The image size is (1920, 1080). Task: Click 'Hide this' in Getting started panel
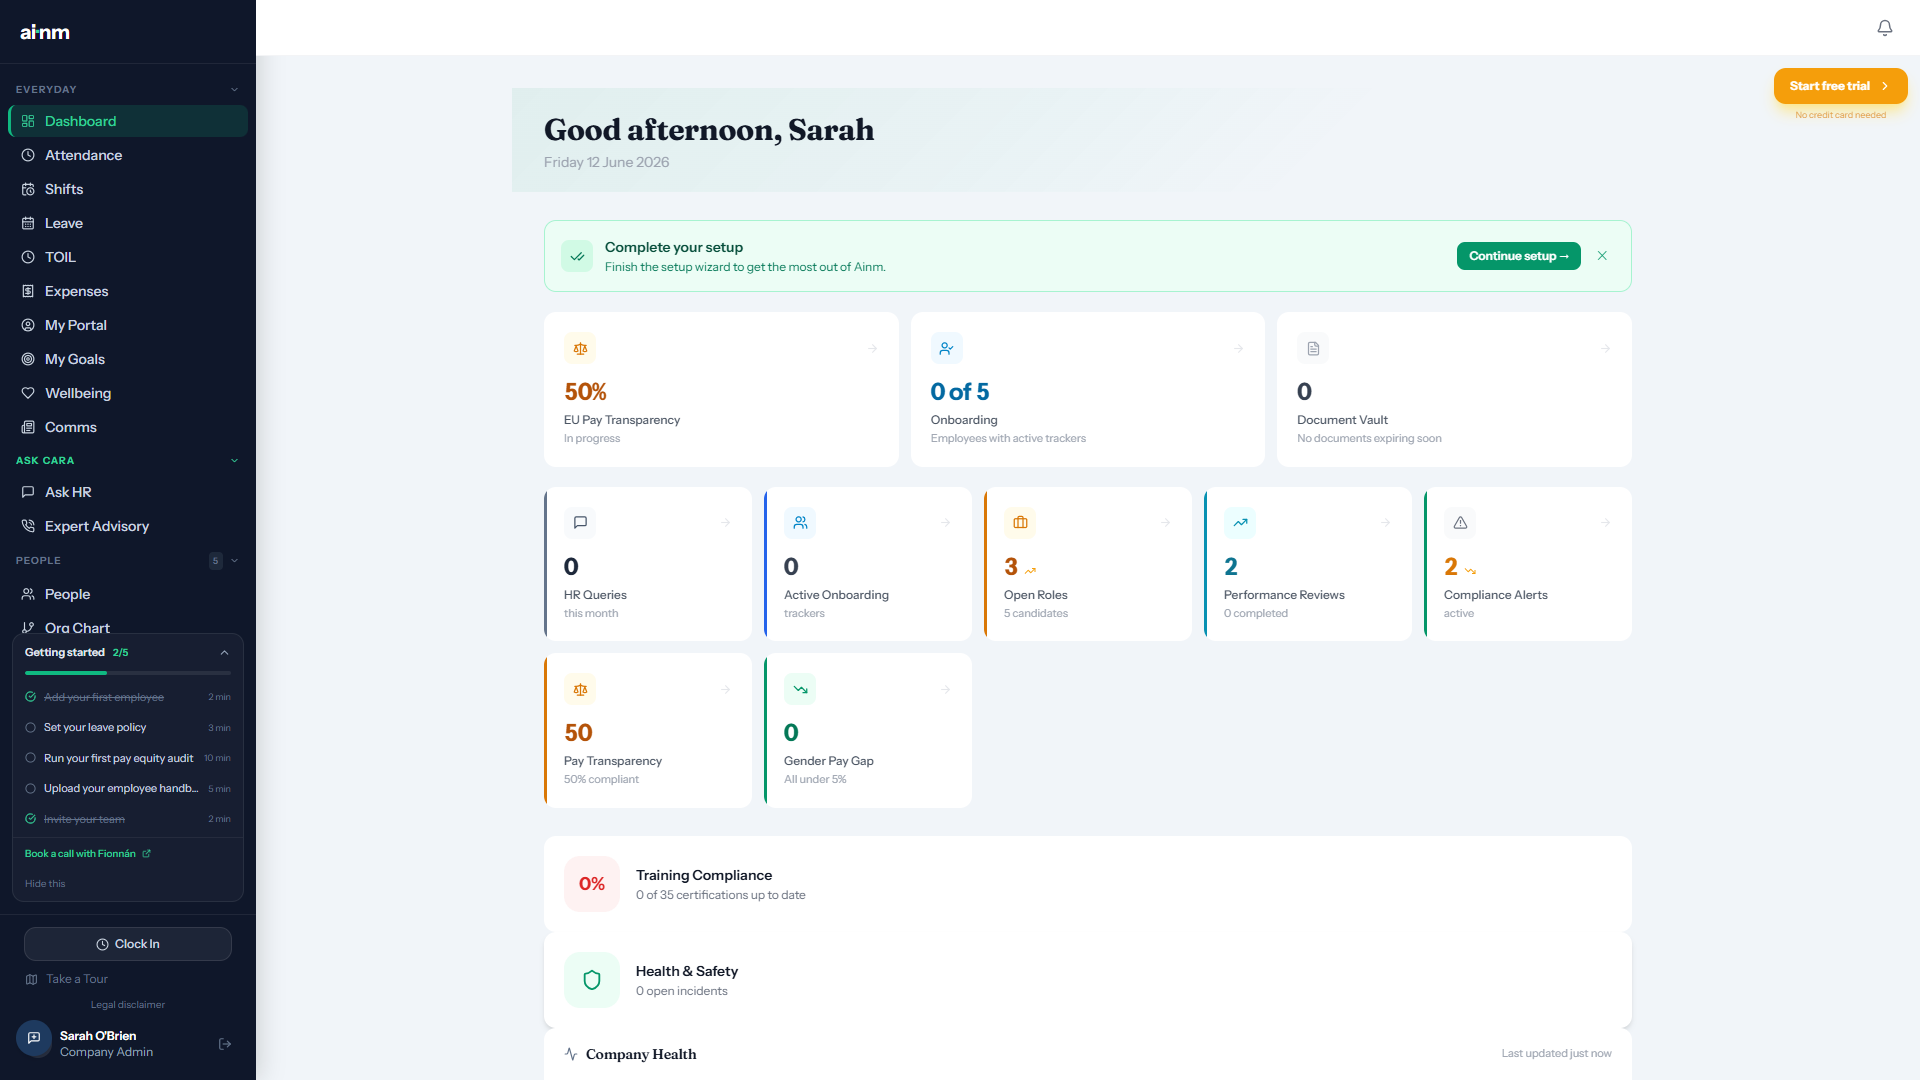(45, 884)
